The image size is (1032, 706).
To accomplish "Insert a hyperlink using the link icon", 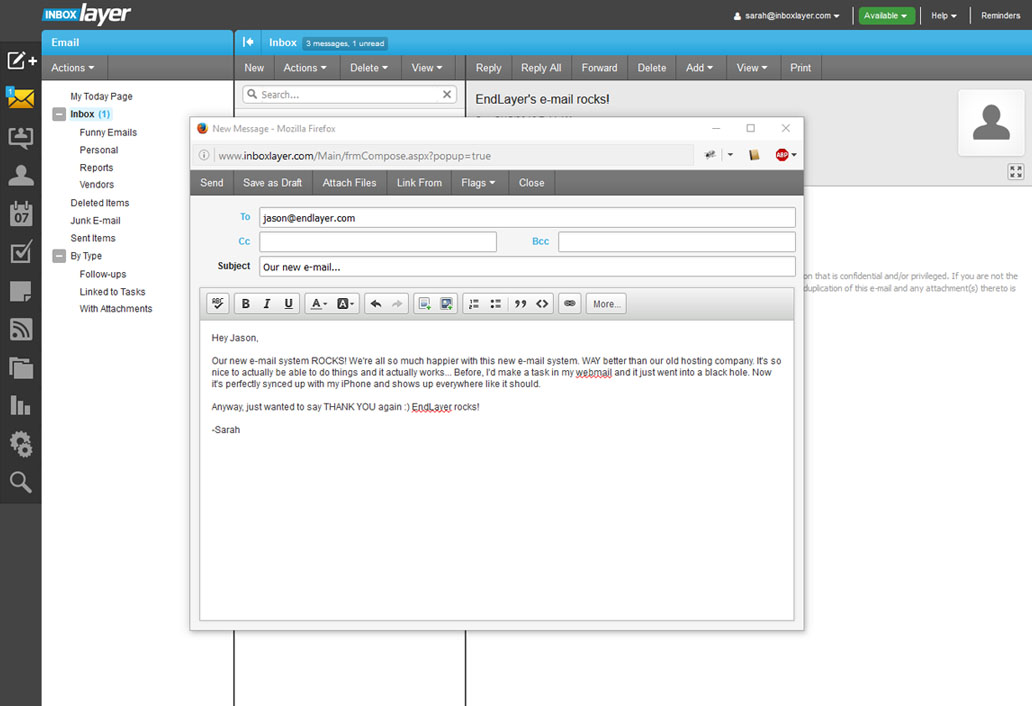I will click(570, 304).
